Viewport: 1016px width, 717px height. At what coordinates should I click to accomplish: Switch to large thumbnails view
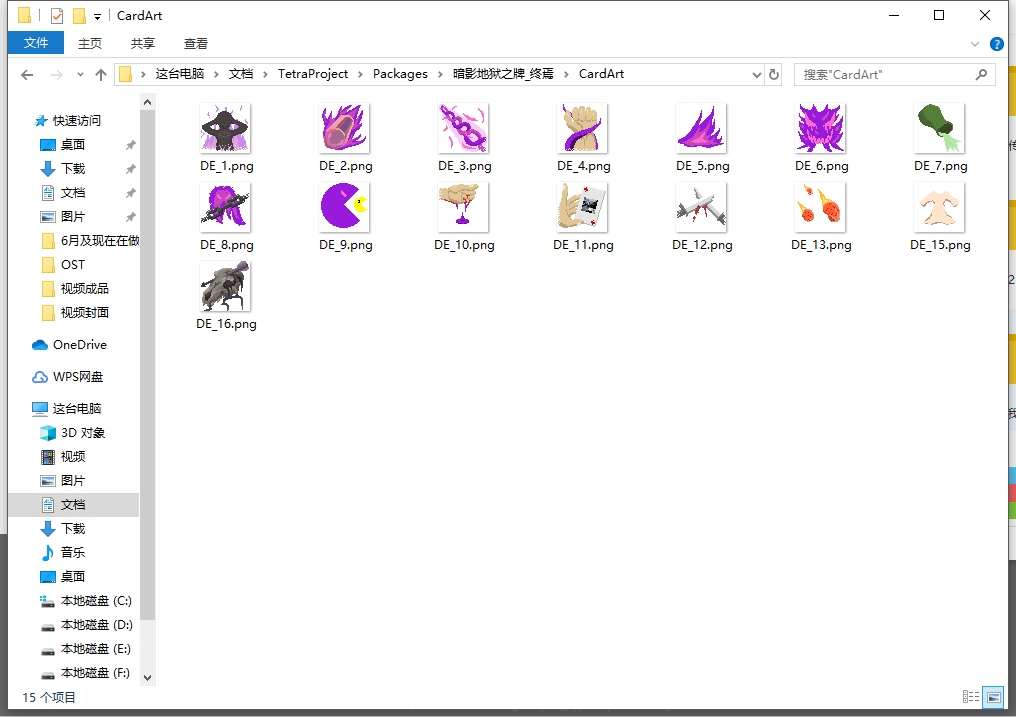pos(993,697)
